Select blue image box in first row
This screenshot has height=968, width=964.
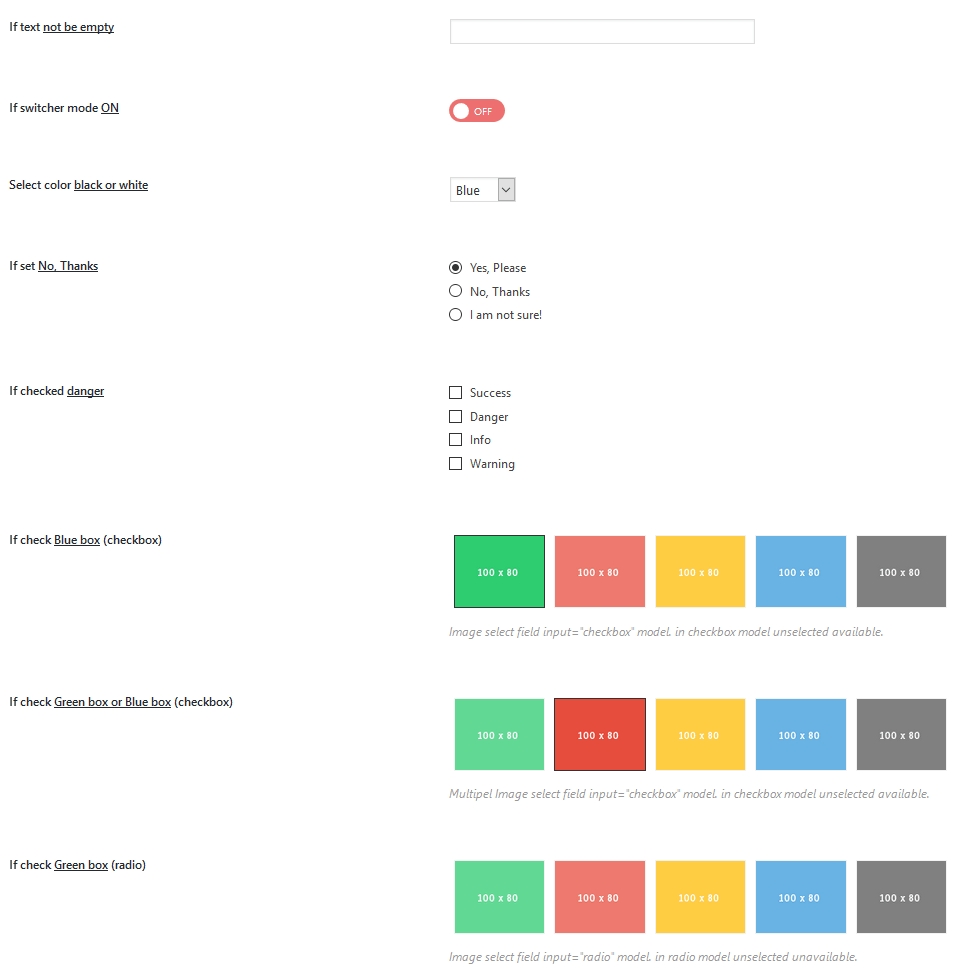pyautogui.click(x=800, y=571)
